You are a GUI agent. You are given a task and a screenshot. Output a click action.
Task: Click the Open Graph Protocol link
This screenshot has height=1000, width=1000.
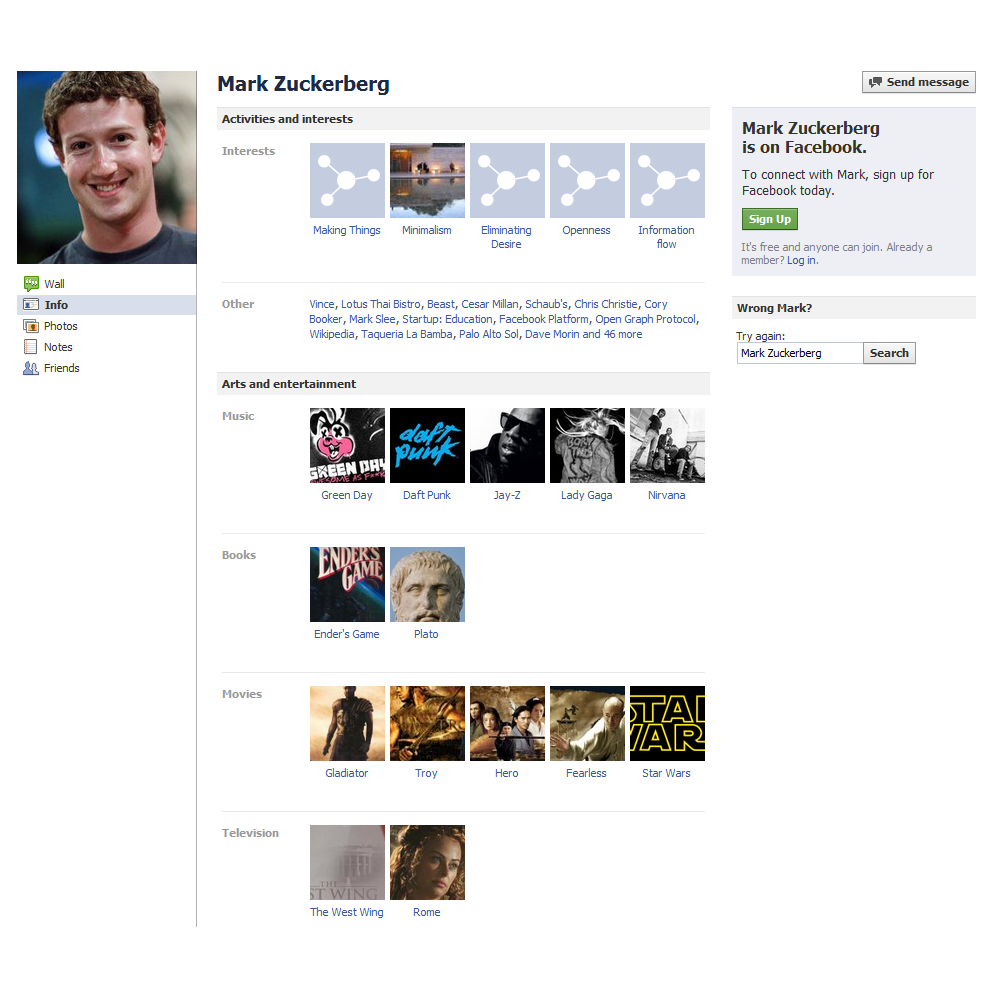[x=645, y=319]
